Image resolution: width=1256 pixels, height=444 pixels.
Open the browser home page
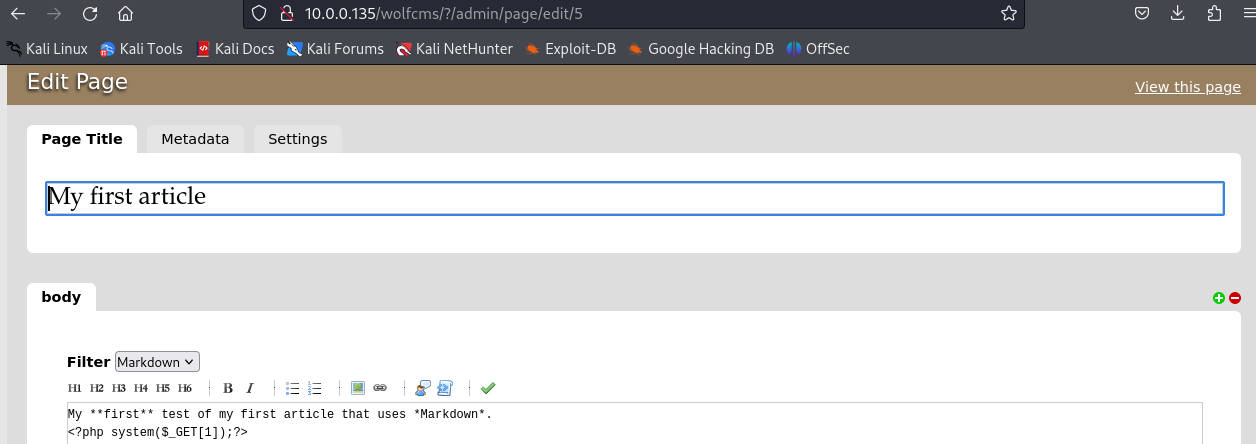coord(125,14)
